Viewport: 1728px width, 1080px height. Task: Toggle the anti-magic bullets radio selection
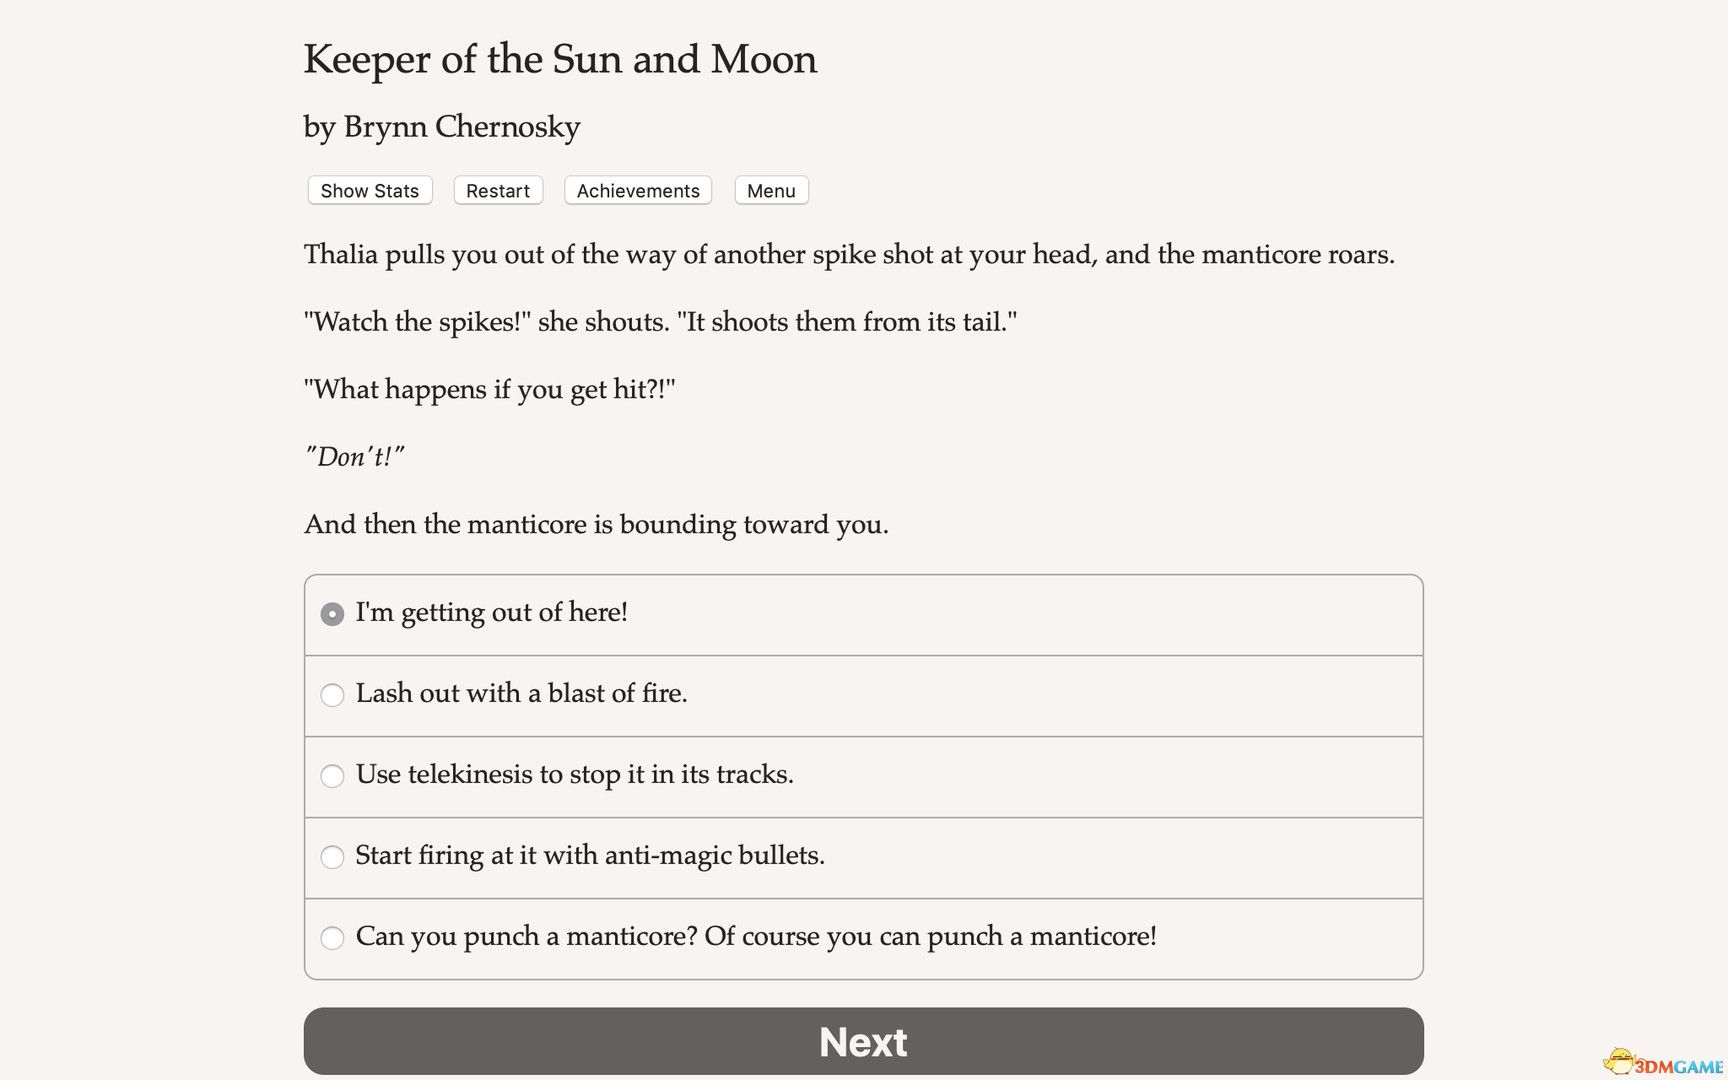[x=332, y=857]
